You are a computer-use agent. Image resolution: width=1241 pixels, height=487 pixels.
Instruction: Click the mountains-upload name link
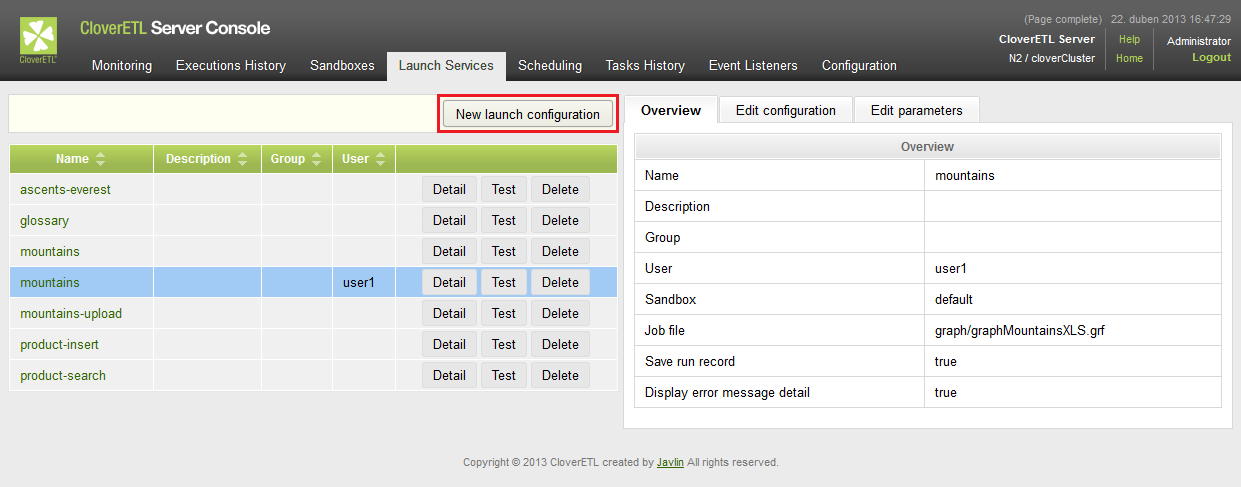[x=71, y=313]
